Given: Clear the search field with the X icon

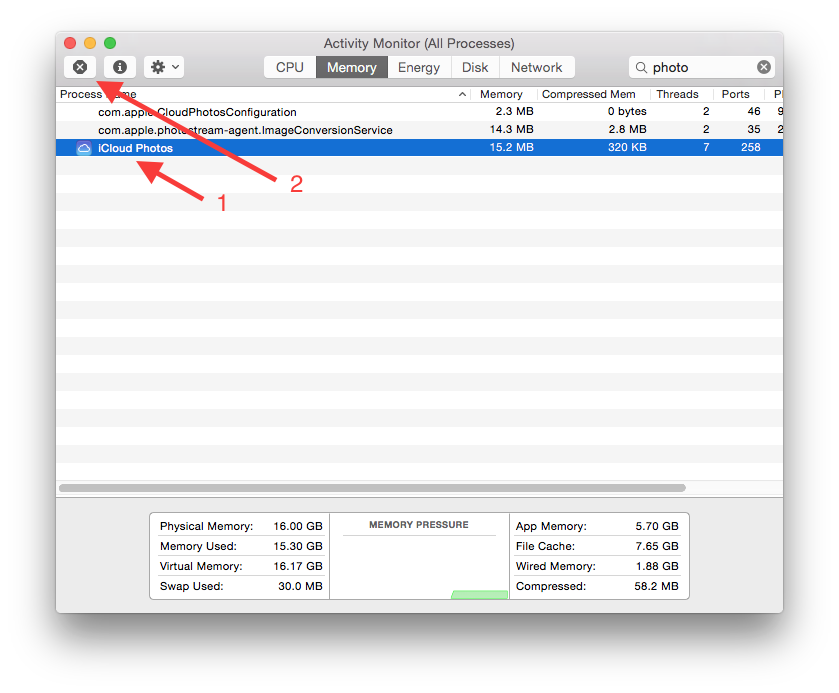Looking at the screenshot, I should pyautogui.click(x=764, y=67).
